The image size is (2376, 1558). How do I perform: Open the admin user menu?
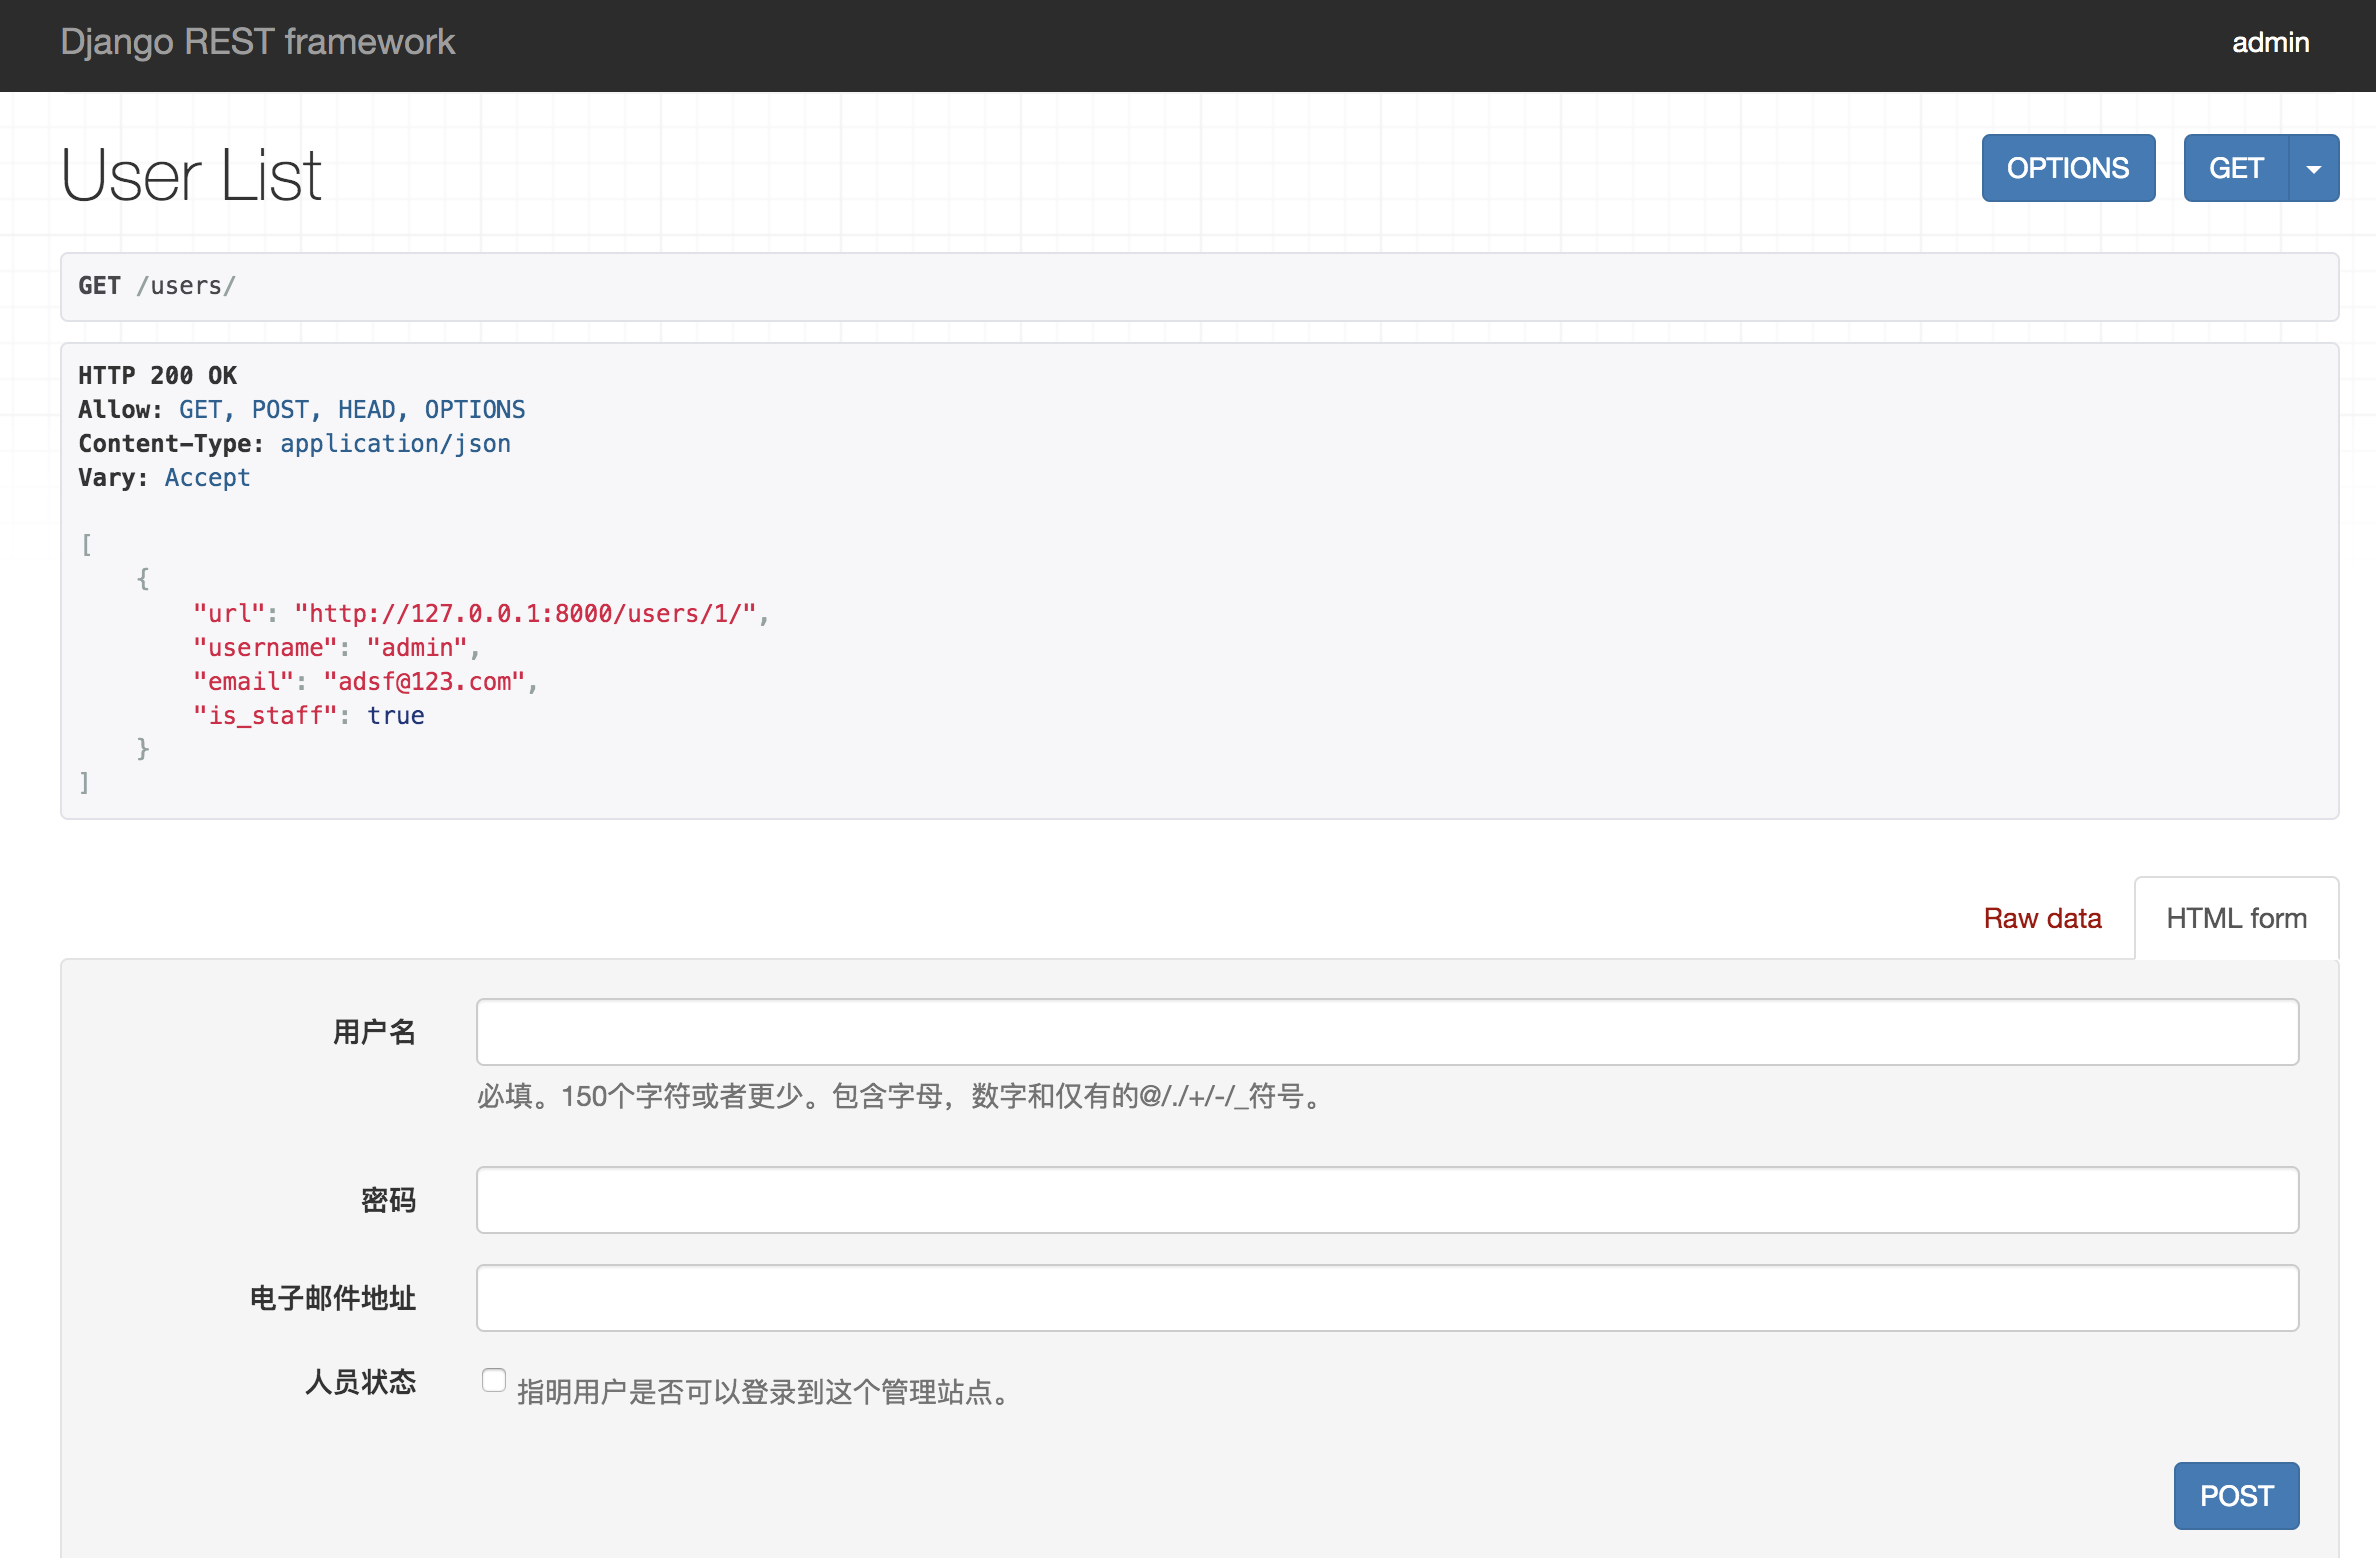click(x=2270, y=43)
